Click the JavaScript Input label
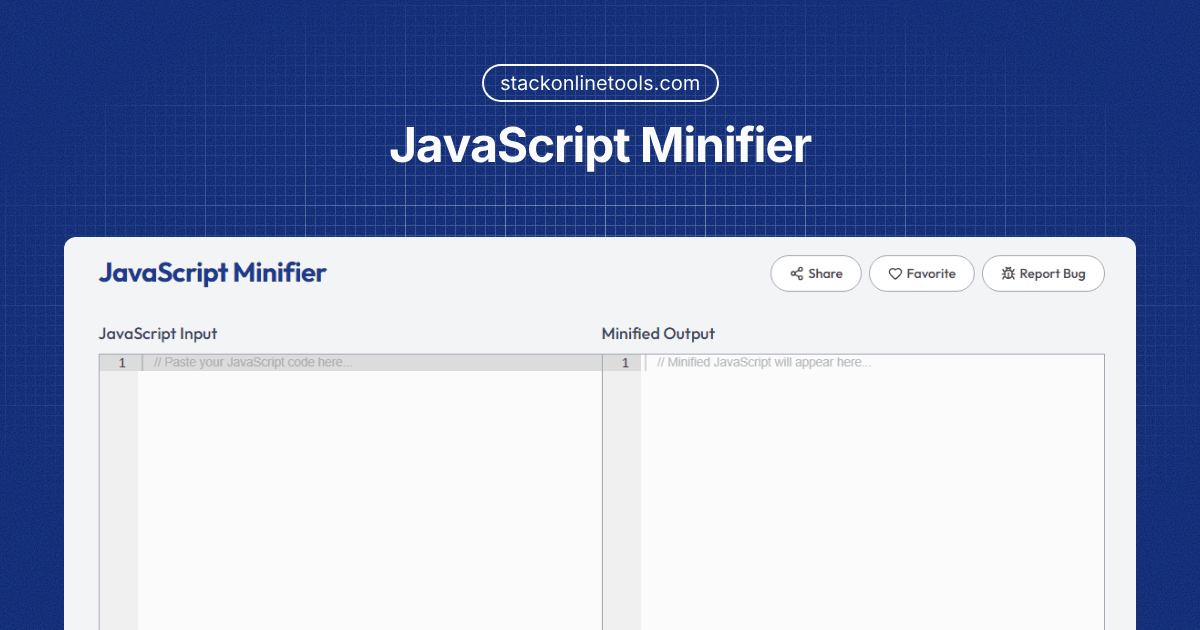The width and height of the screenshot is (1200, 630). (157, 334)
